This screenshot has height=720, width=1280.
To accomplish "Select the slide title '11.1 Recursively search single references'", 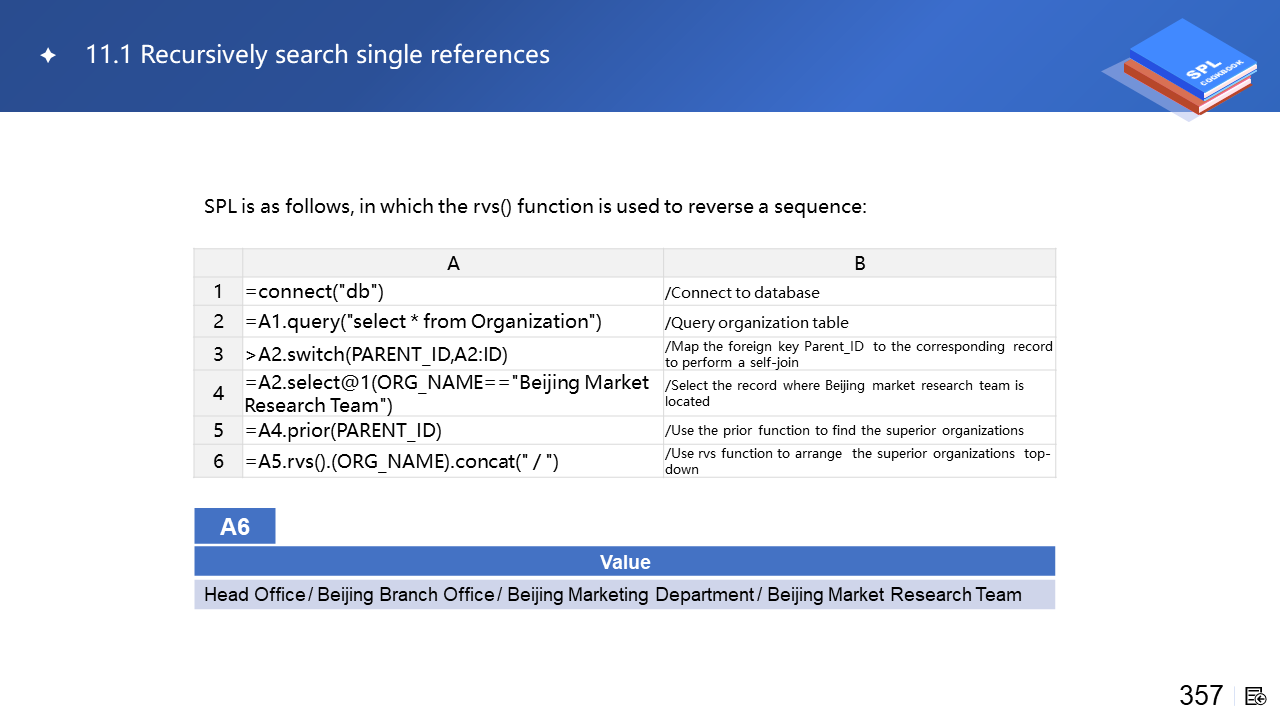I will [x=317, y=55].
